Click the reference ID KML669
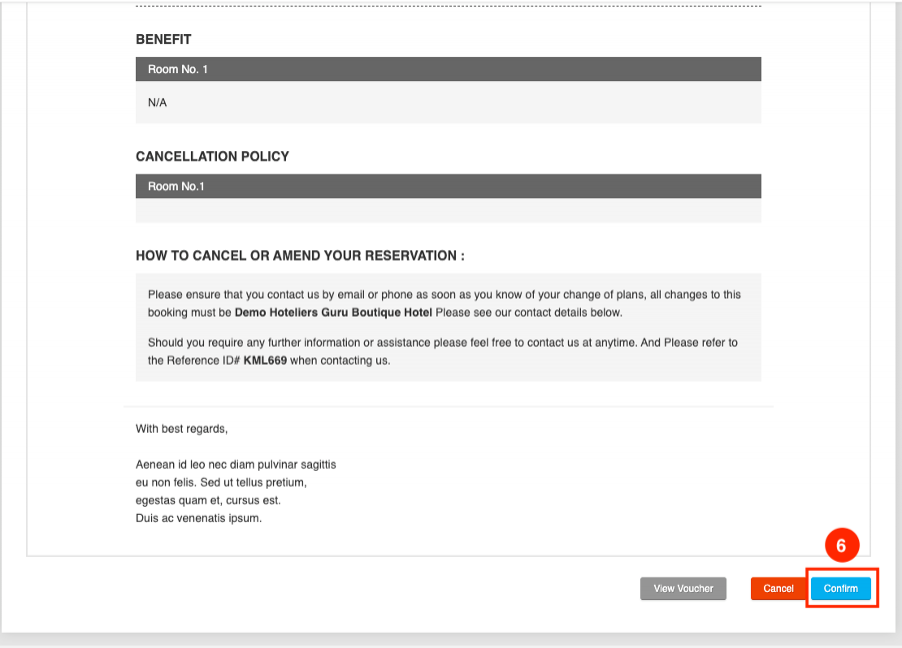Viewport: 902px width, 648px height. (x=265, y=361)
